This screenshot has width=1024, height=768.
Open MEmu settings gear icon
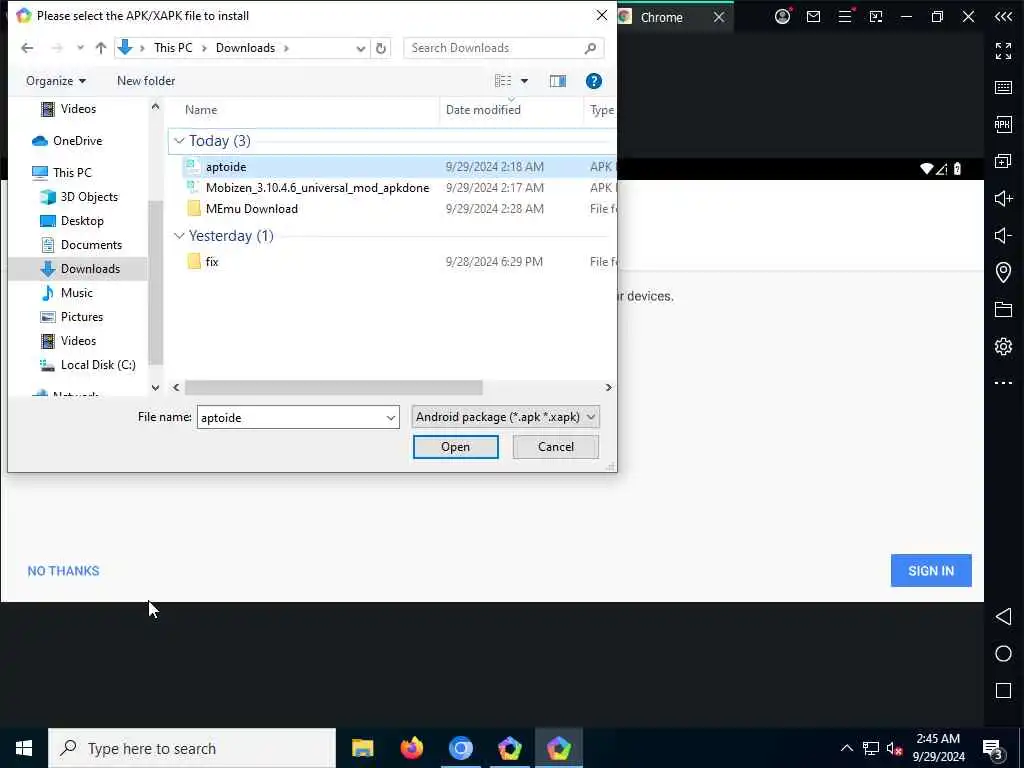(1003, 346)
